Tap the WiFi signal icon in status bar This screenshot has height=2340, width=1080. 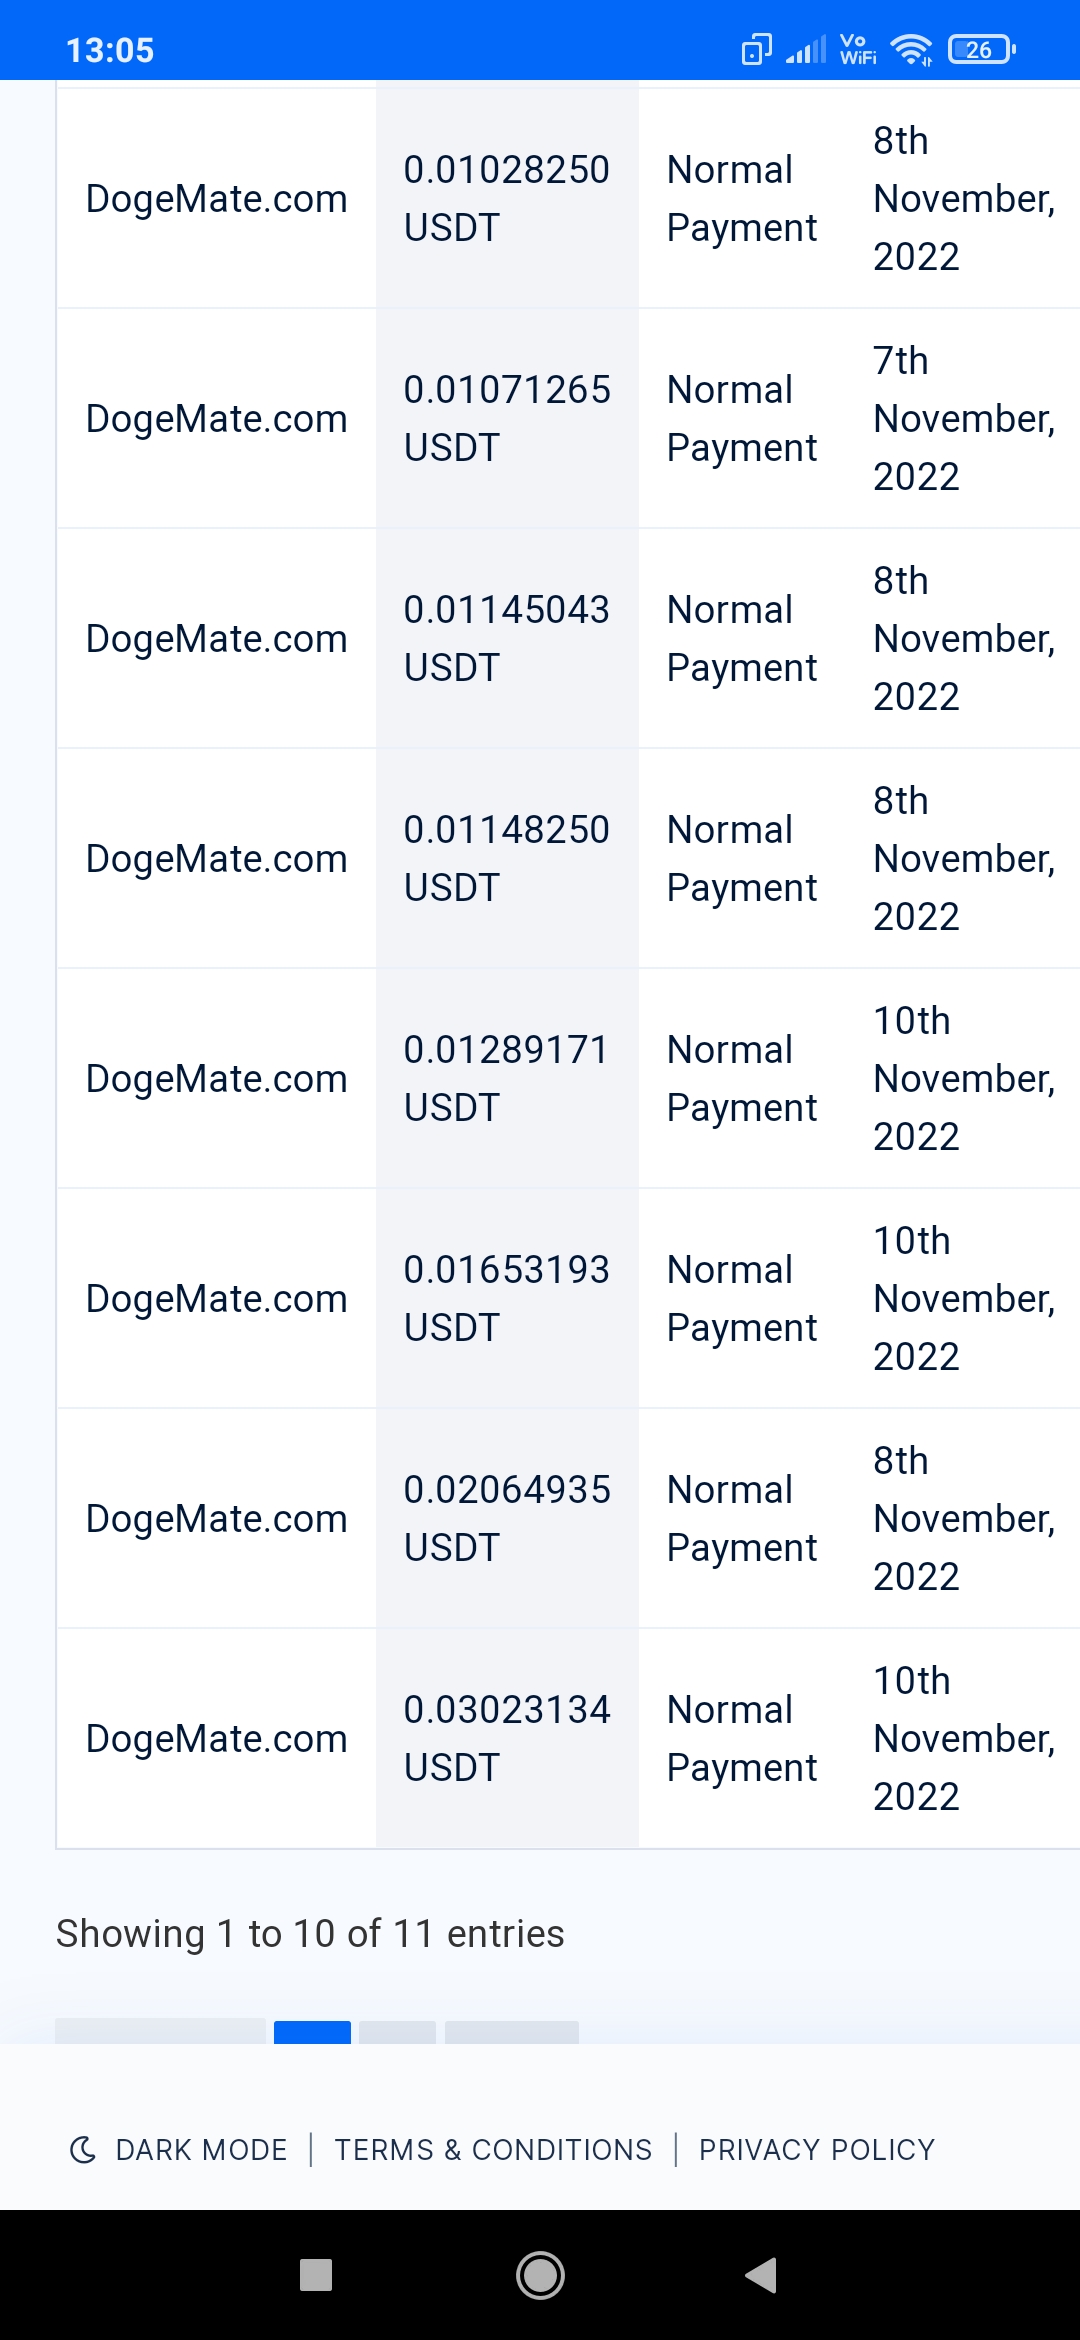tap(911, 49)
